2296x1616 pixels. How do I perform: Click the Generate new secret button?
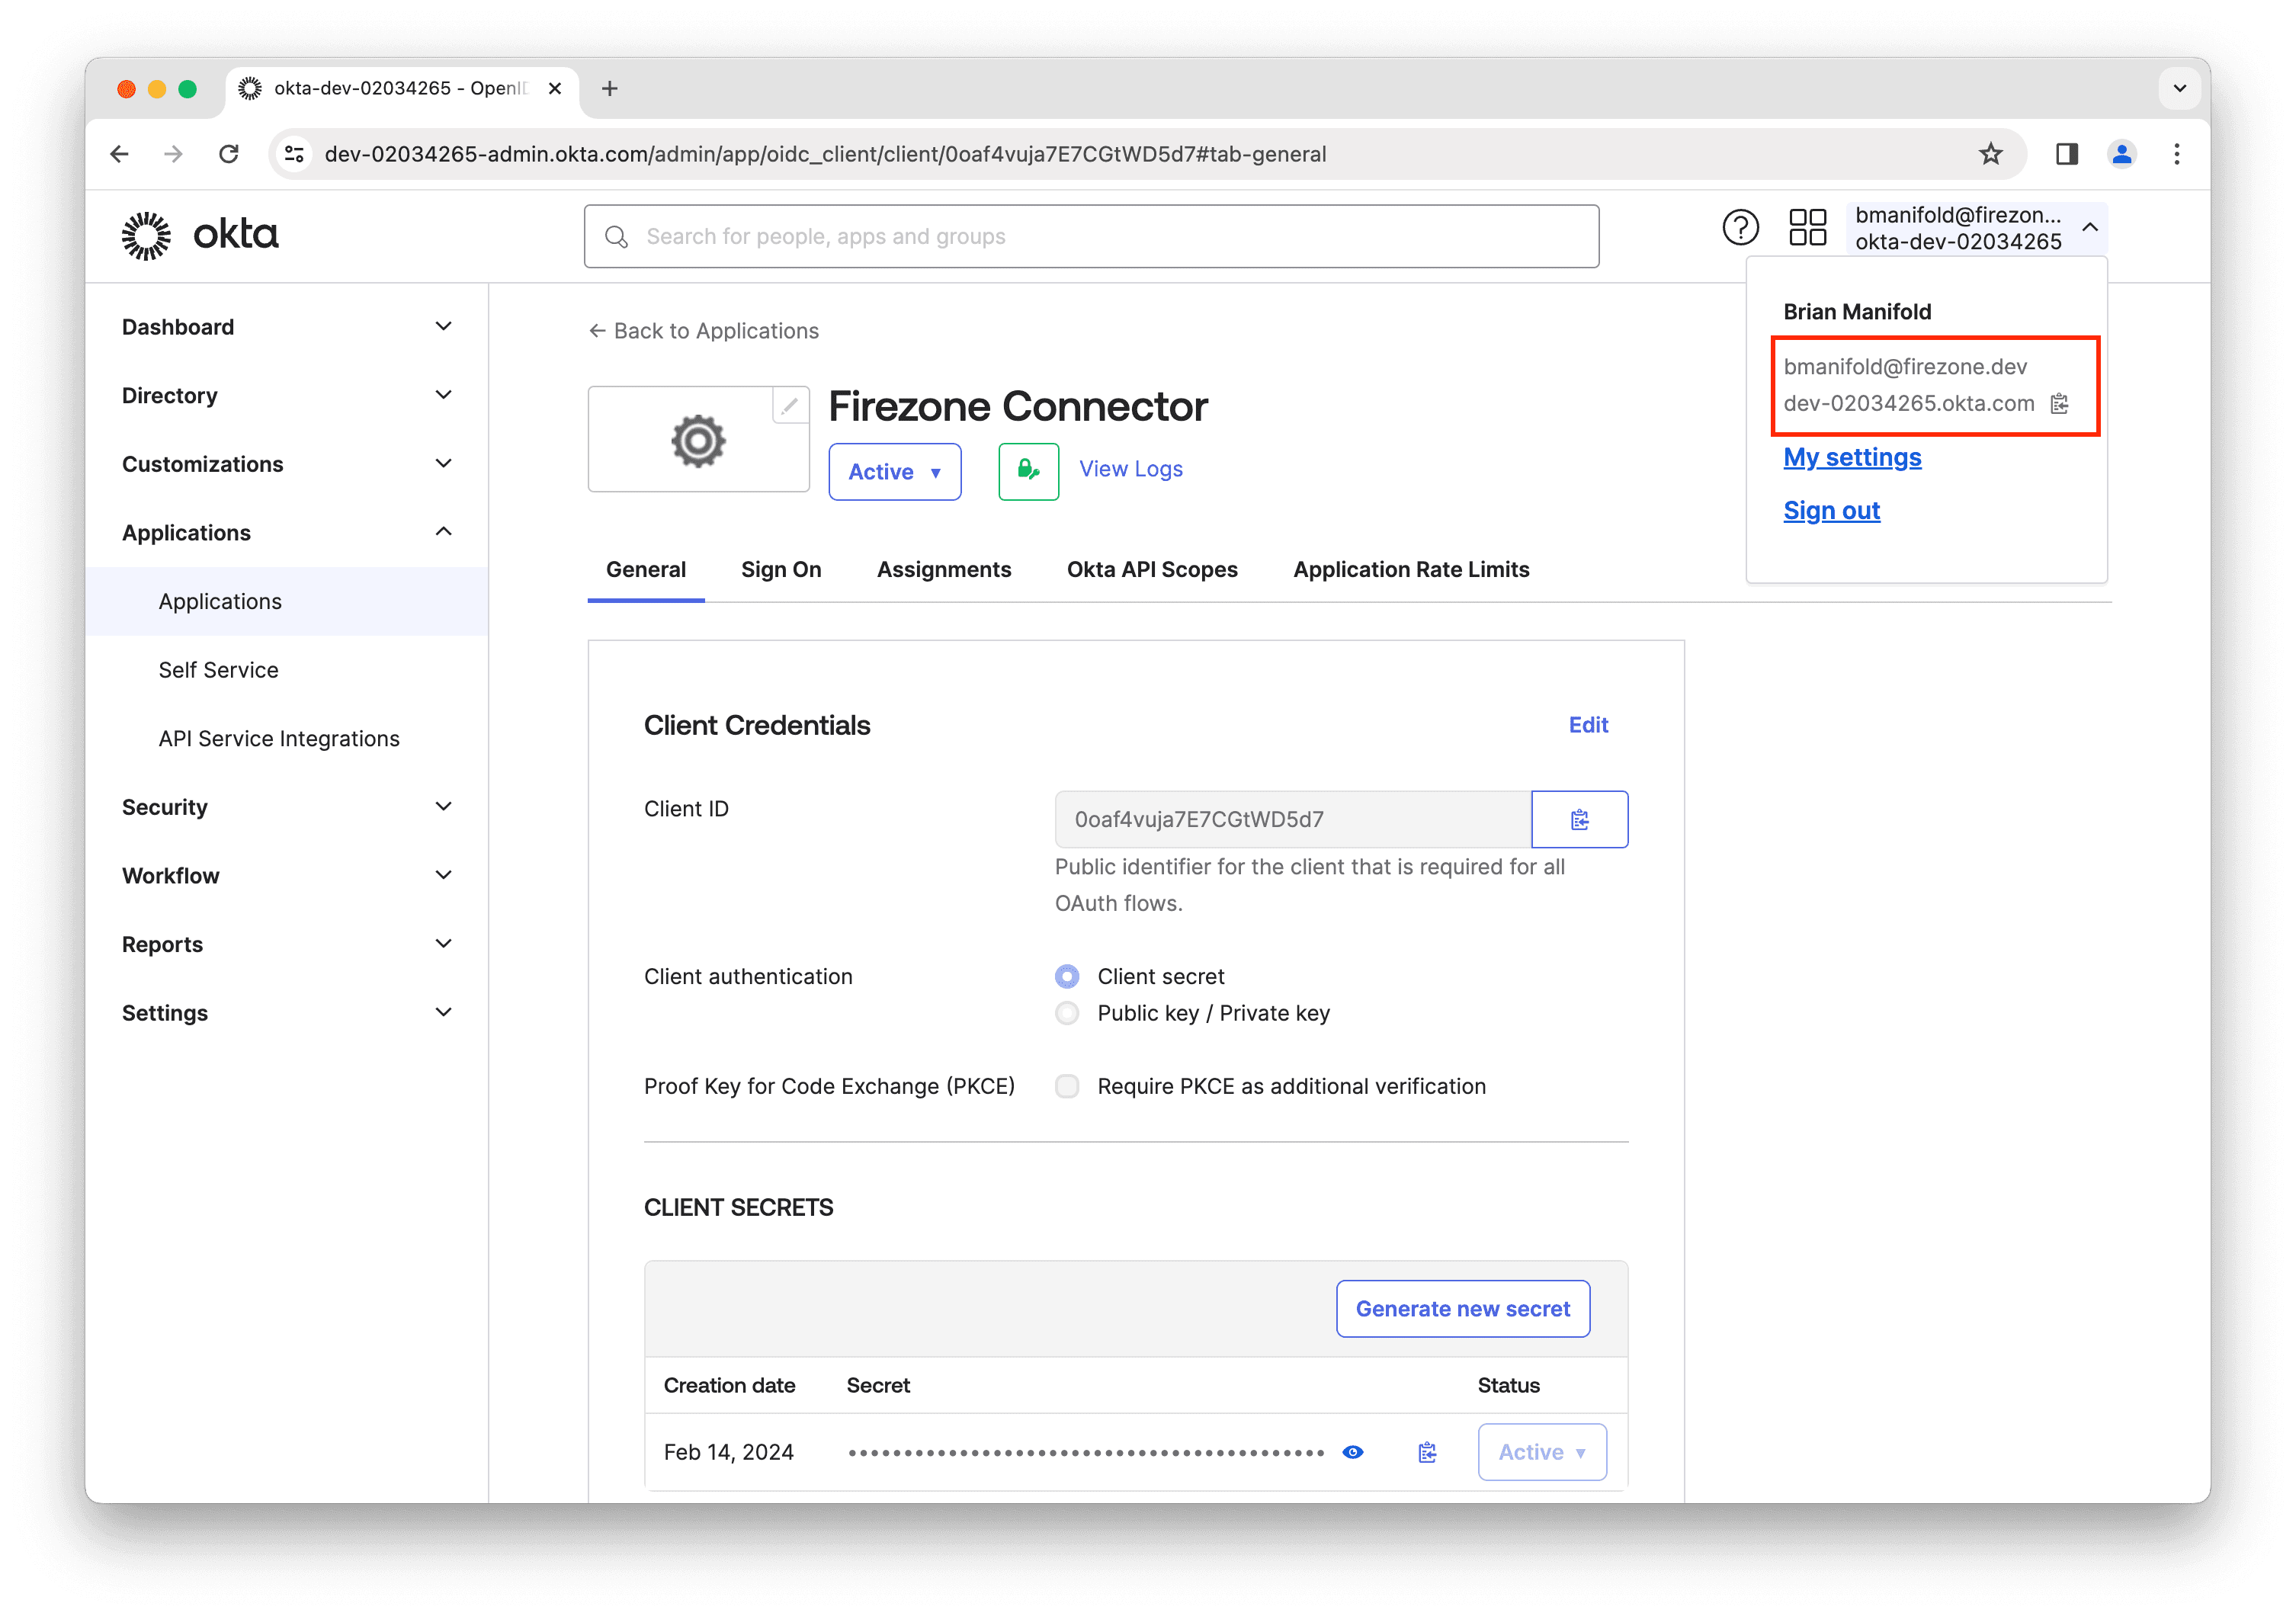1462,1308
